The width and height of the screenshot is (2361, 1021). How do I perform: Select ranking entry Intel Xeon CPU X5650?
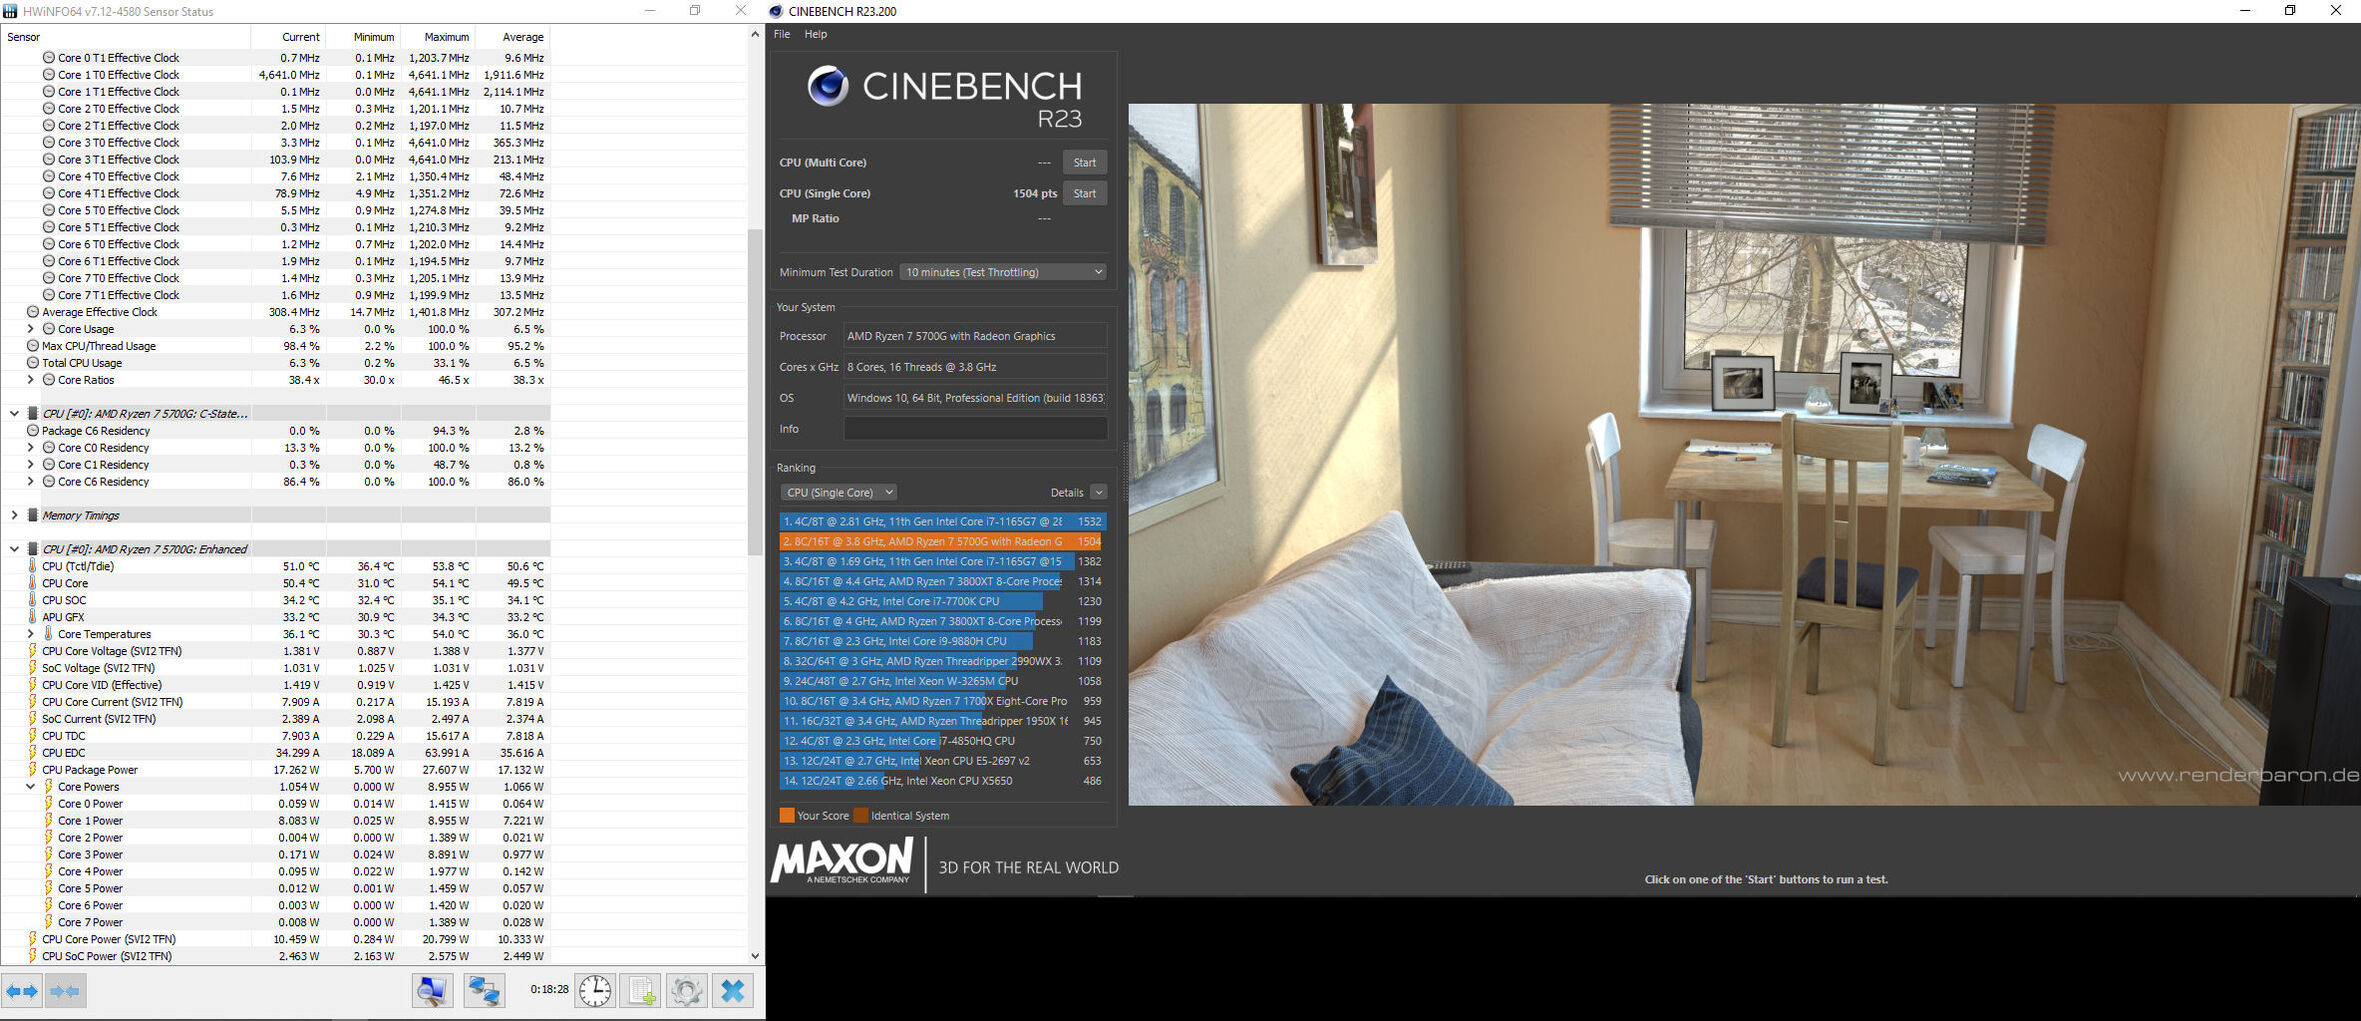[942, 781]
